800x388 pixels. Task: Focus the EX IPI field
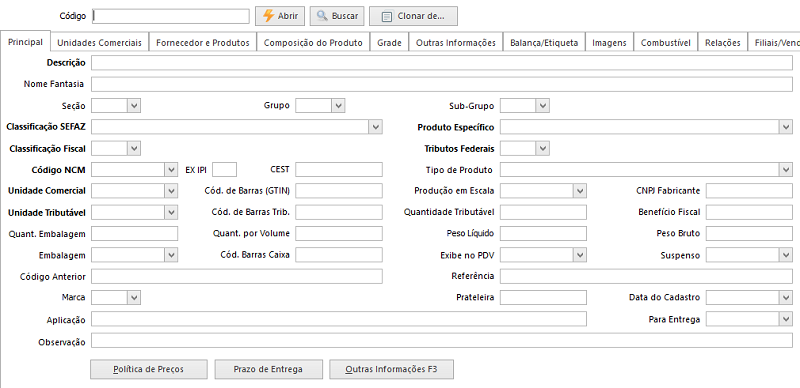coord(224,169)
